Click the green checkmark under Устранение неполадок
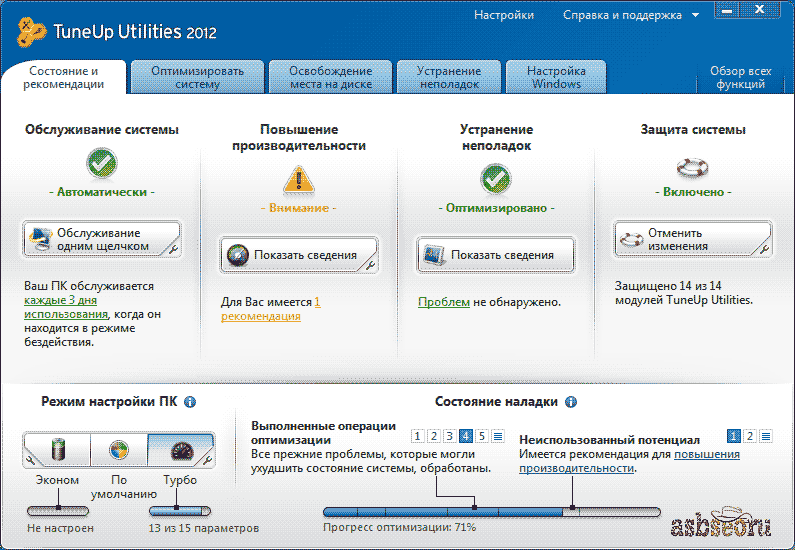The height and width of the screenshot is (550, 795). click(495, 179)
